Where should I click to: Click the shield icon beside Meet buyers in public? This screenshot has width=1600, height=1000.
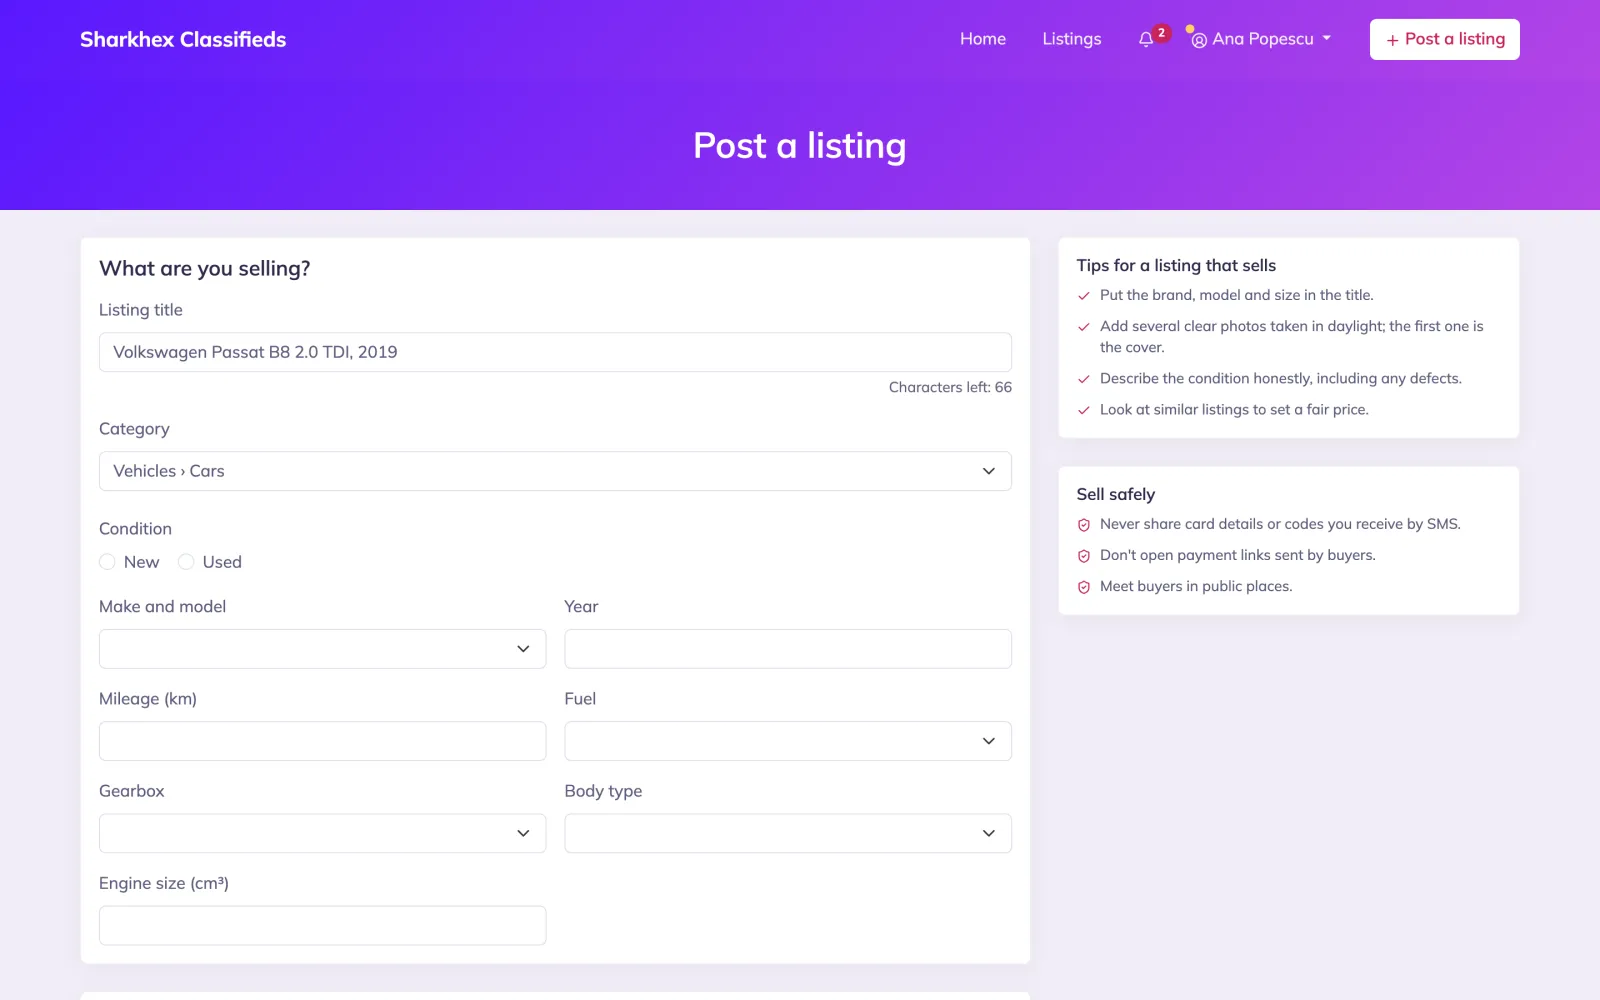[1084, 587]
